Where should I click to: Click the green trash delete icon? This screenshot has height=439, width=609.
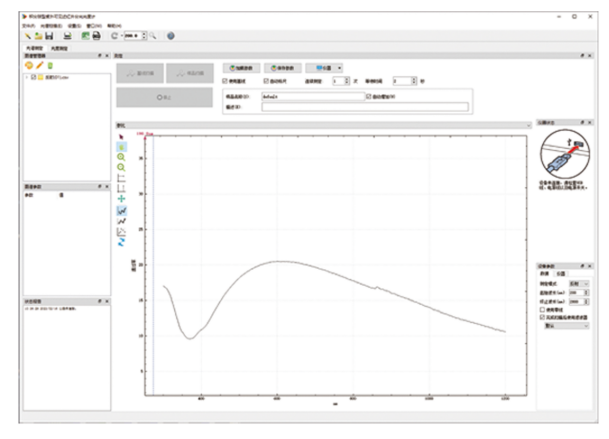[50, 65]
